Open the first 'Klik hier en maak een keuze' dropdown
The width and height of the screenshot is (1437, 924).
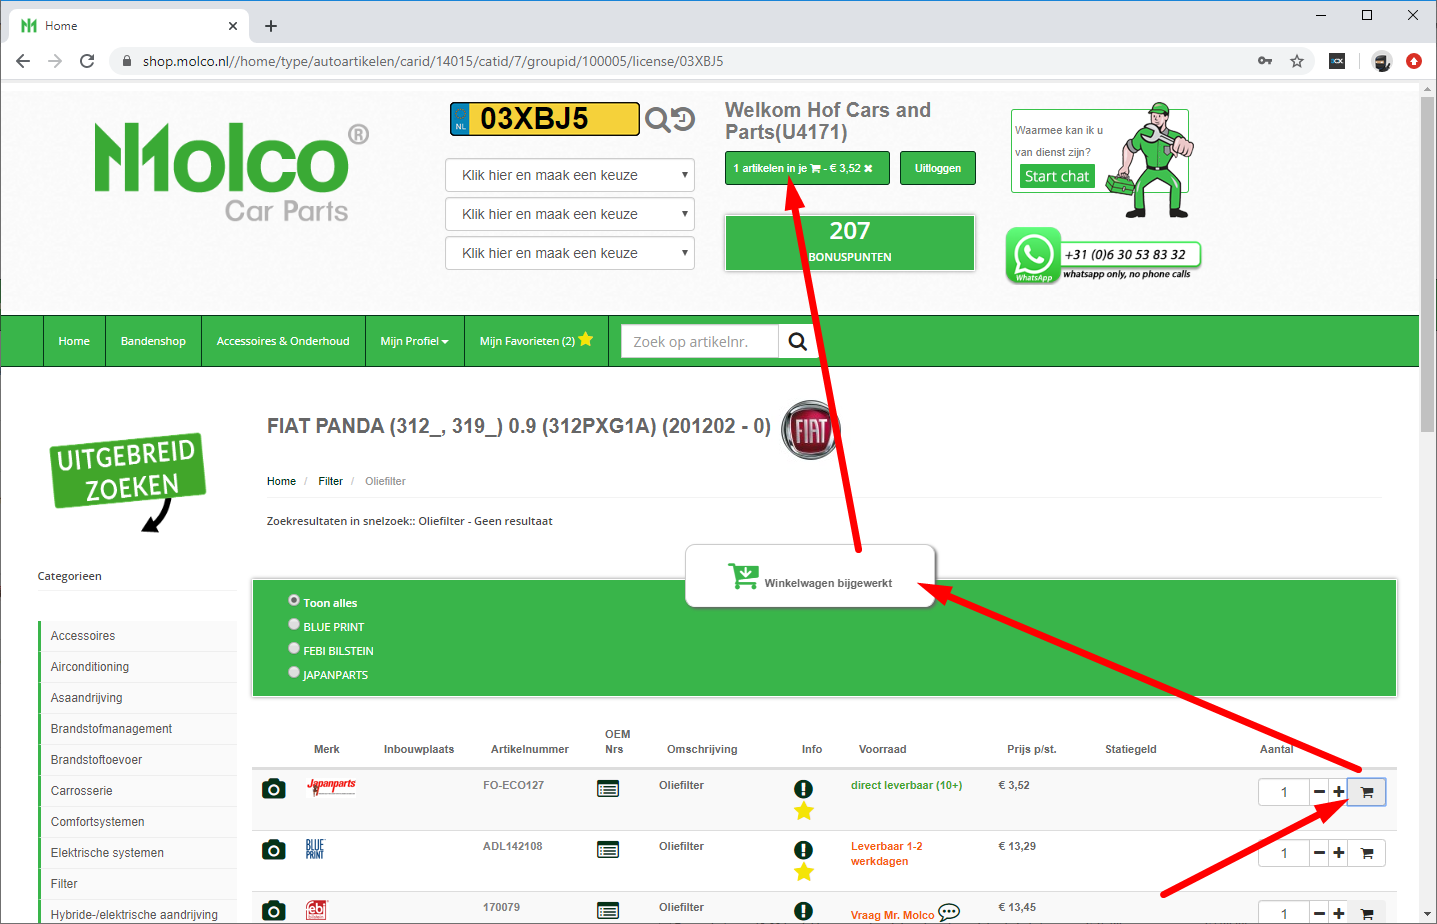pos(570,175)
